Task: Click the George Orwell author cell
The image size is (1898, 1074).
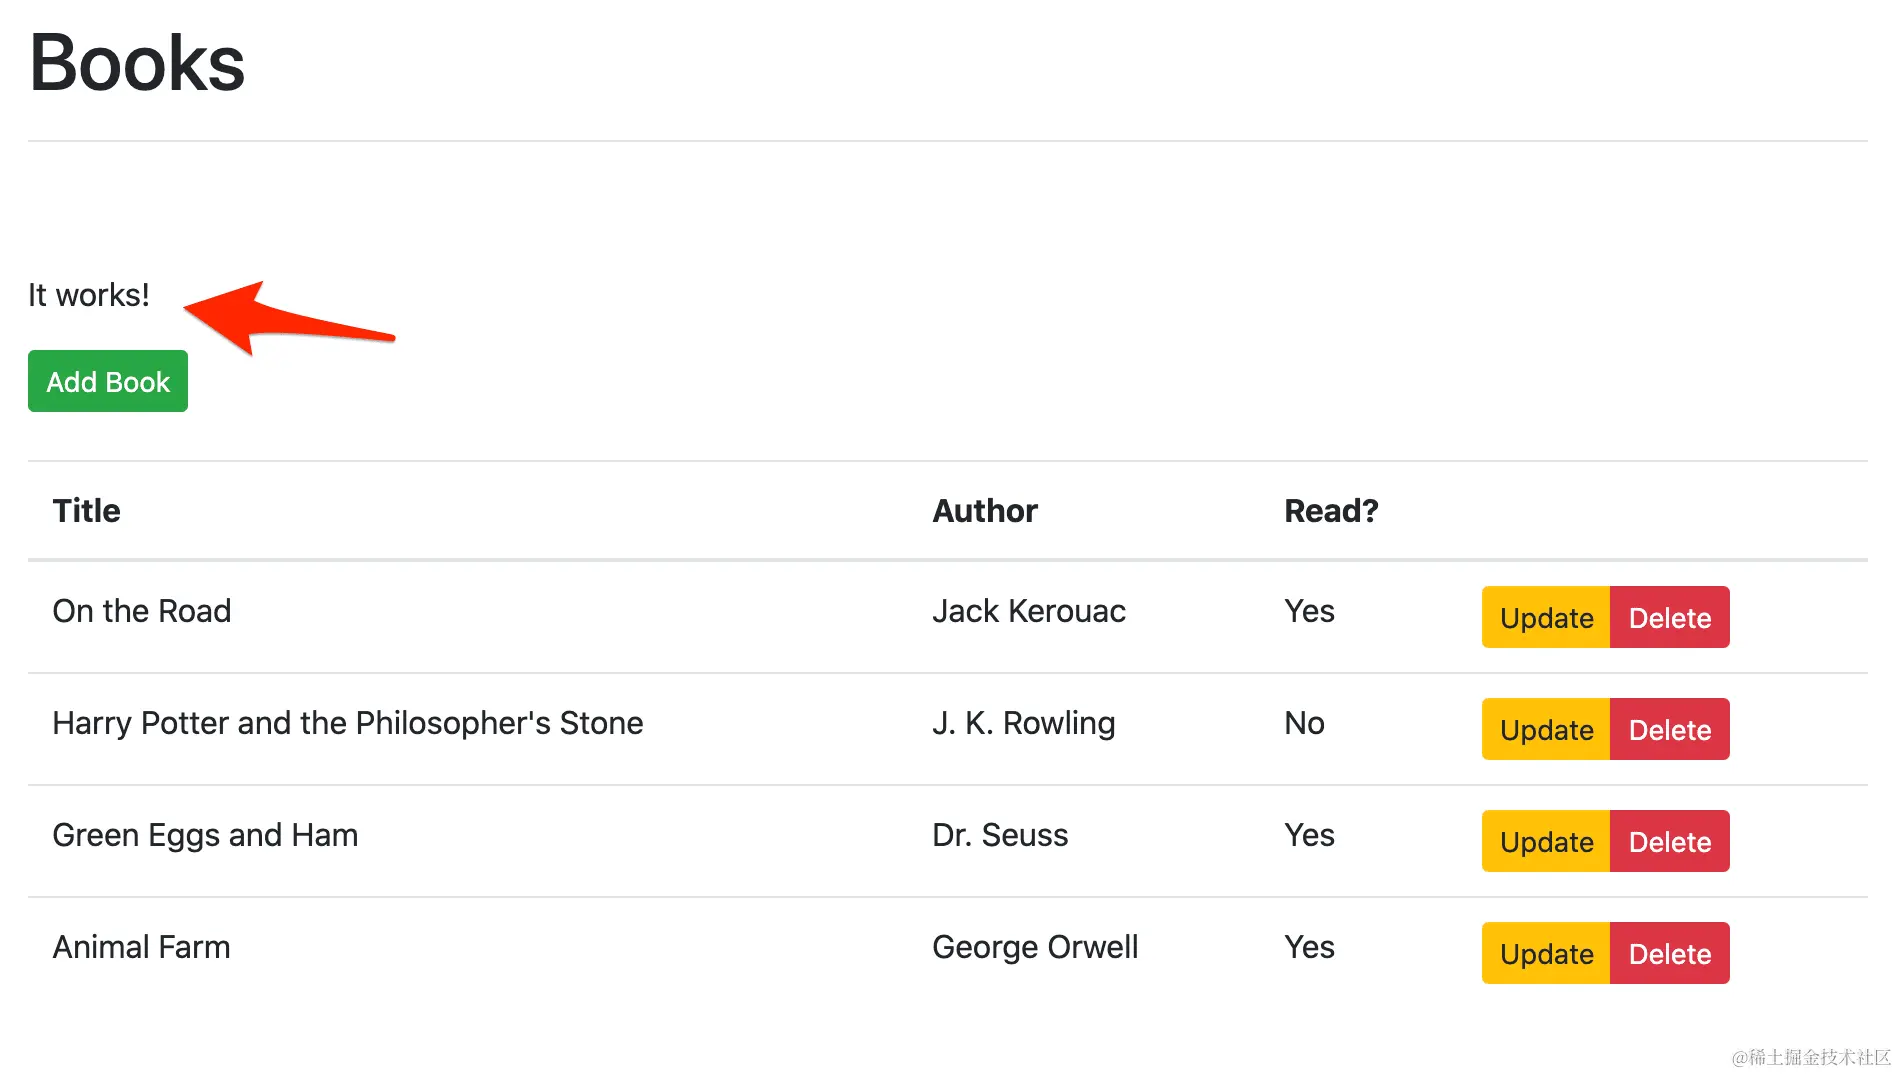Action: [1034, 947]
